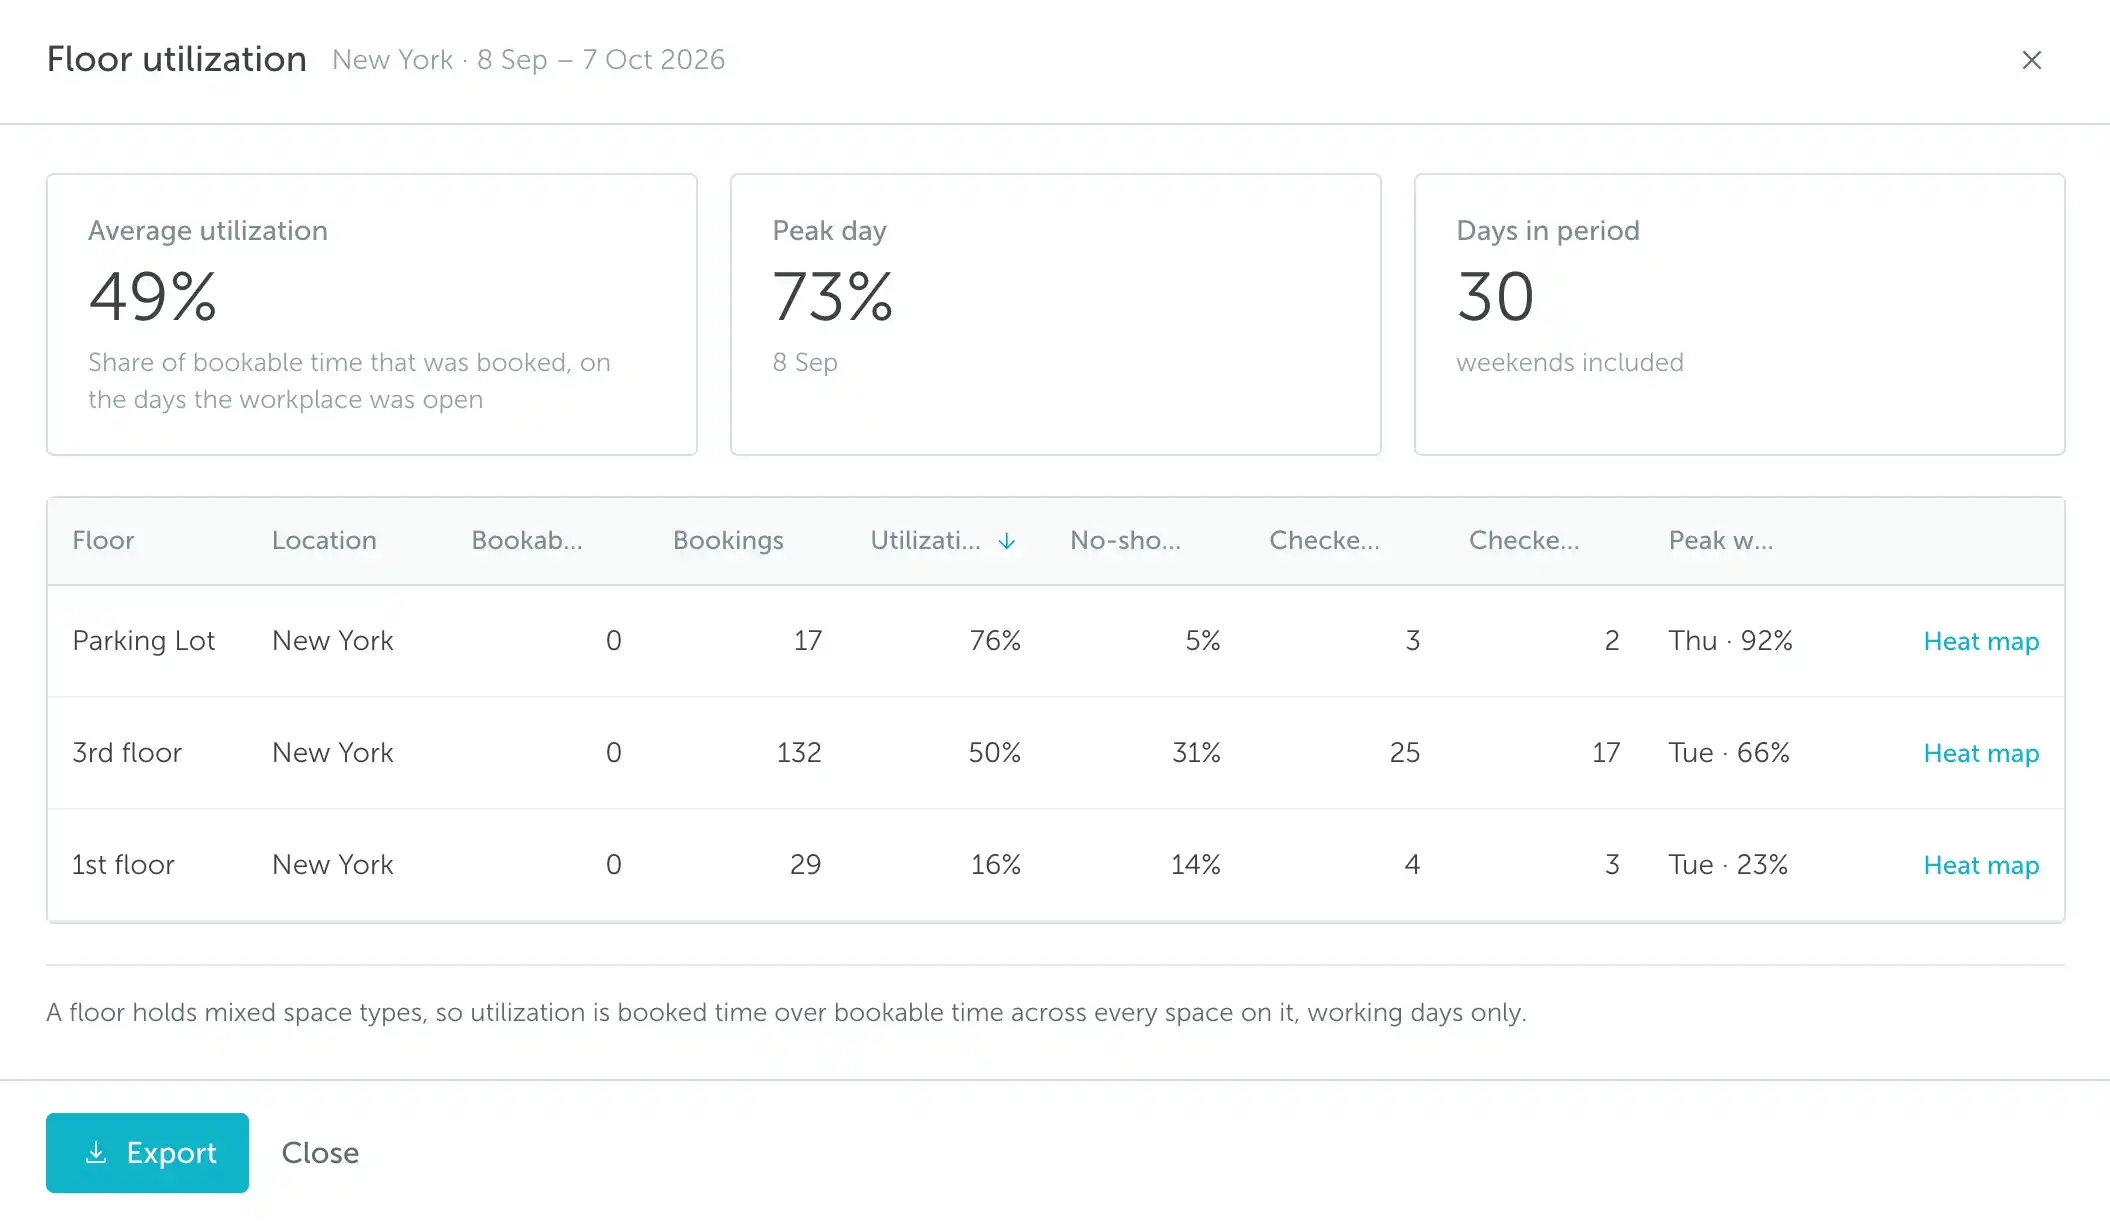This screenshot has width=2110, height=1222.
Task: Sort by the Location column header
Action: point(324,540)
